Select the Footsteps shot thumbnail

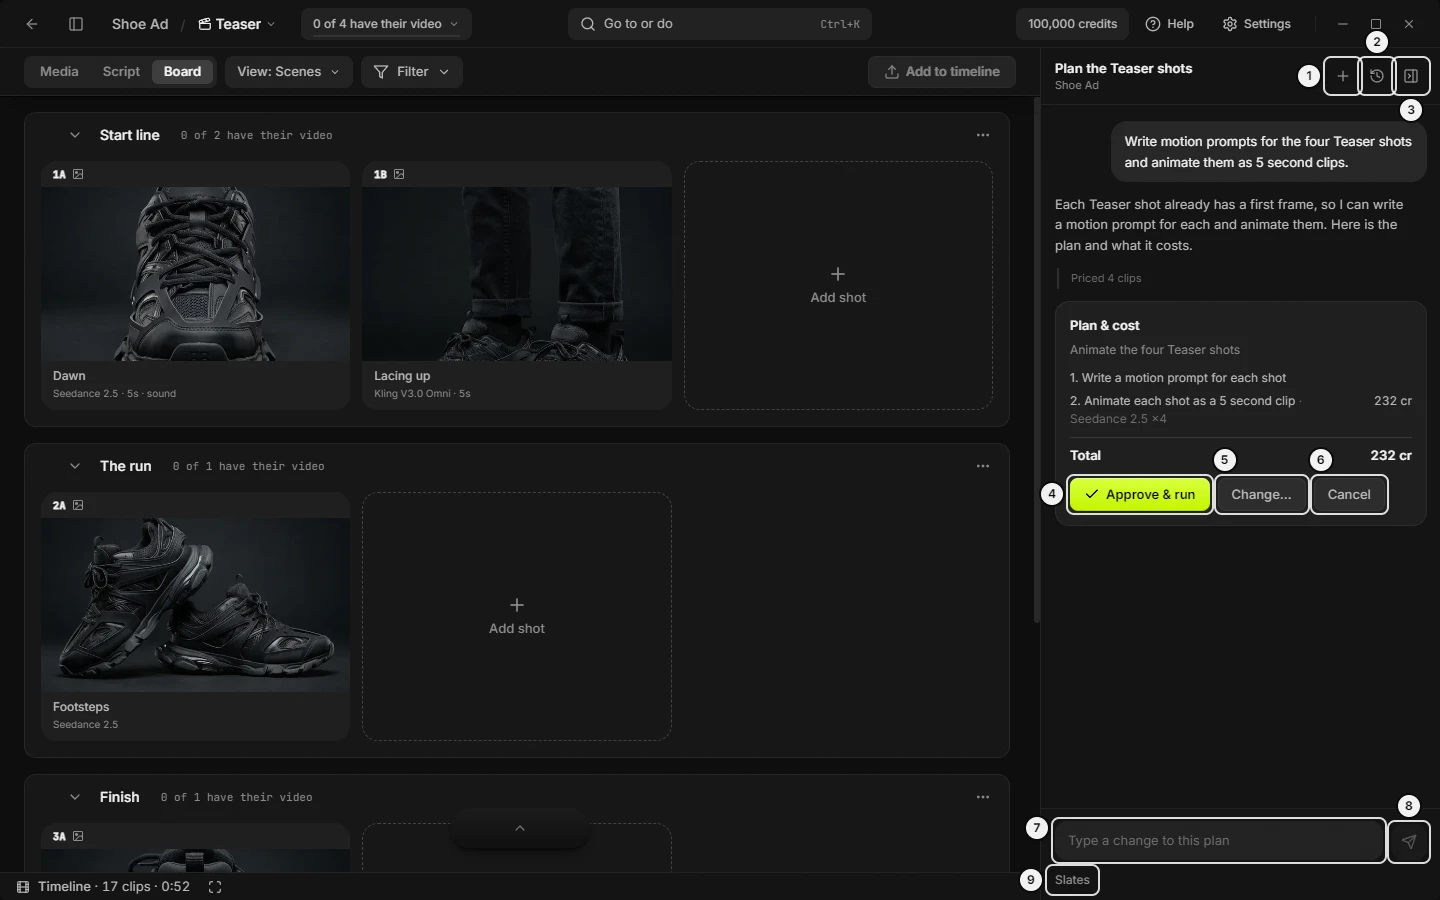(x=195, y=604)
